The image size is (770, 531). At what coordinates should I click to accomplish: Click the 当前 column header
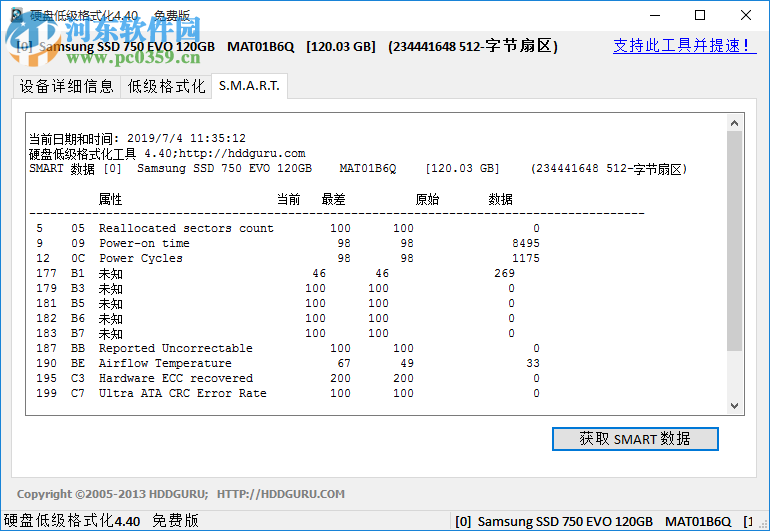click(x=288, y=199)
